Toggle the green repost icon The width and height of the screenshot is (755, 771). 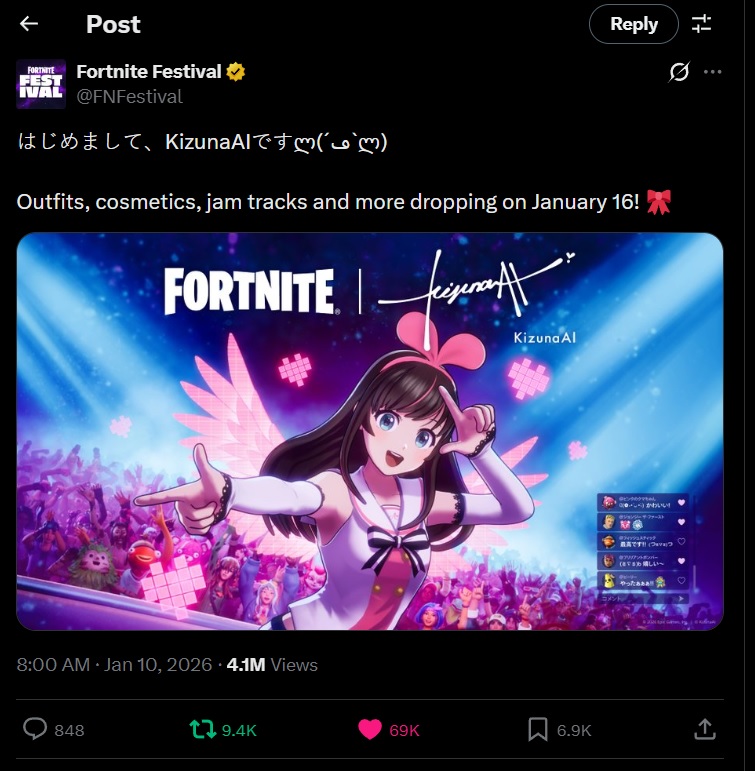coord(203,730)
